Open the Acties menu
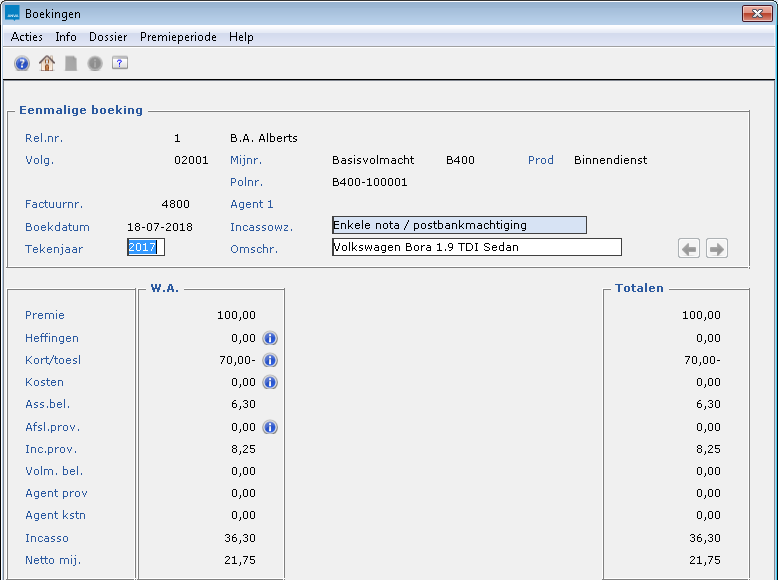 click(x=27, y=37)
